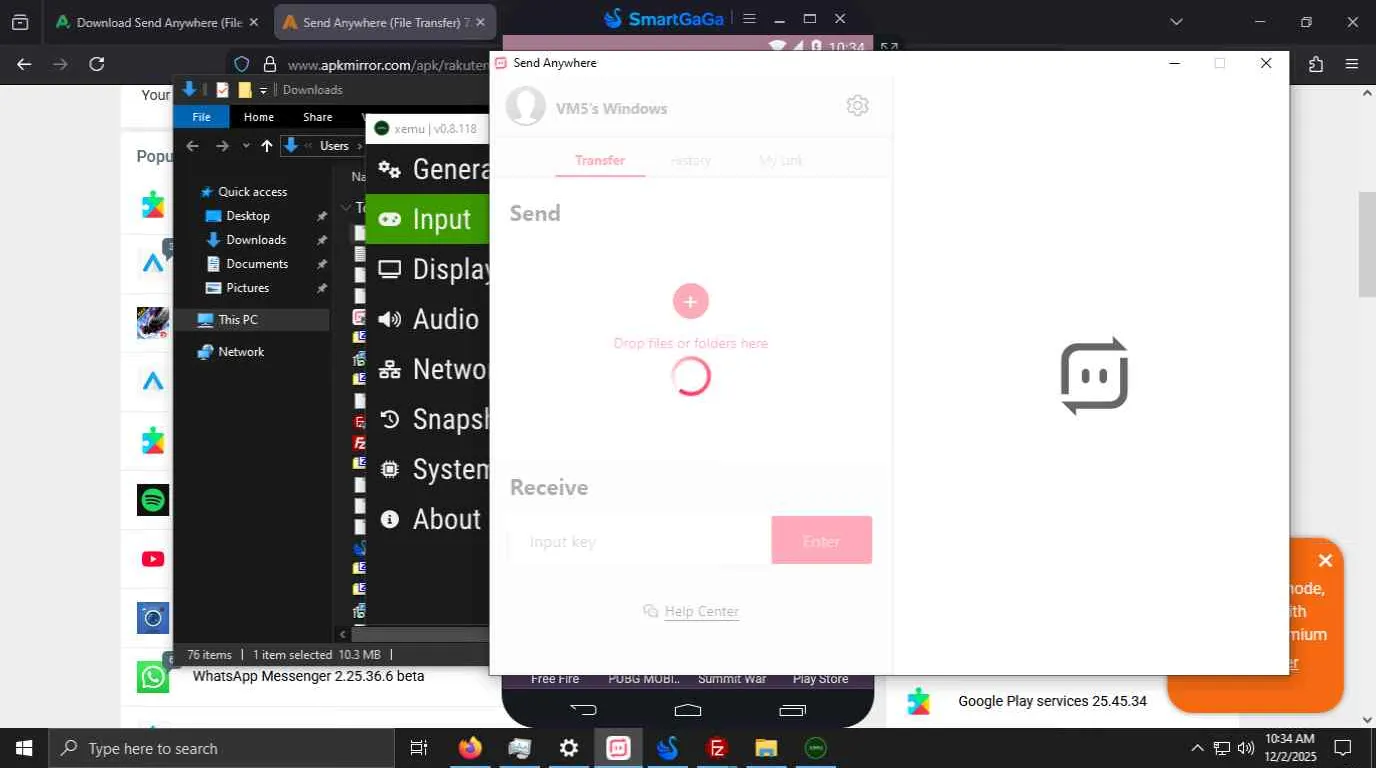1376x768 pixels.
Task: Open the History tab in Send Anywhere
Action: pos(690,160)
